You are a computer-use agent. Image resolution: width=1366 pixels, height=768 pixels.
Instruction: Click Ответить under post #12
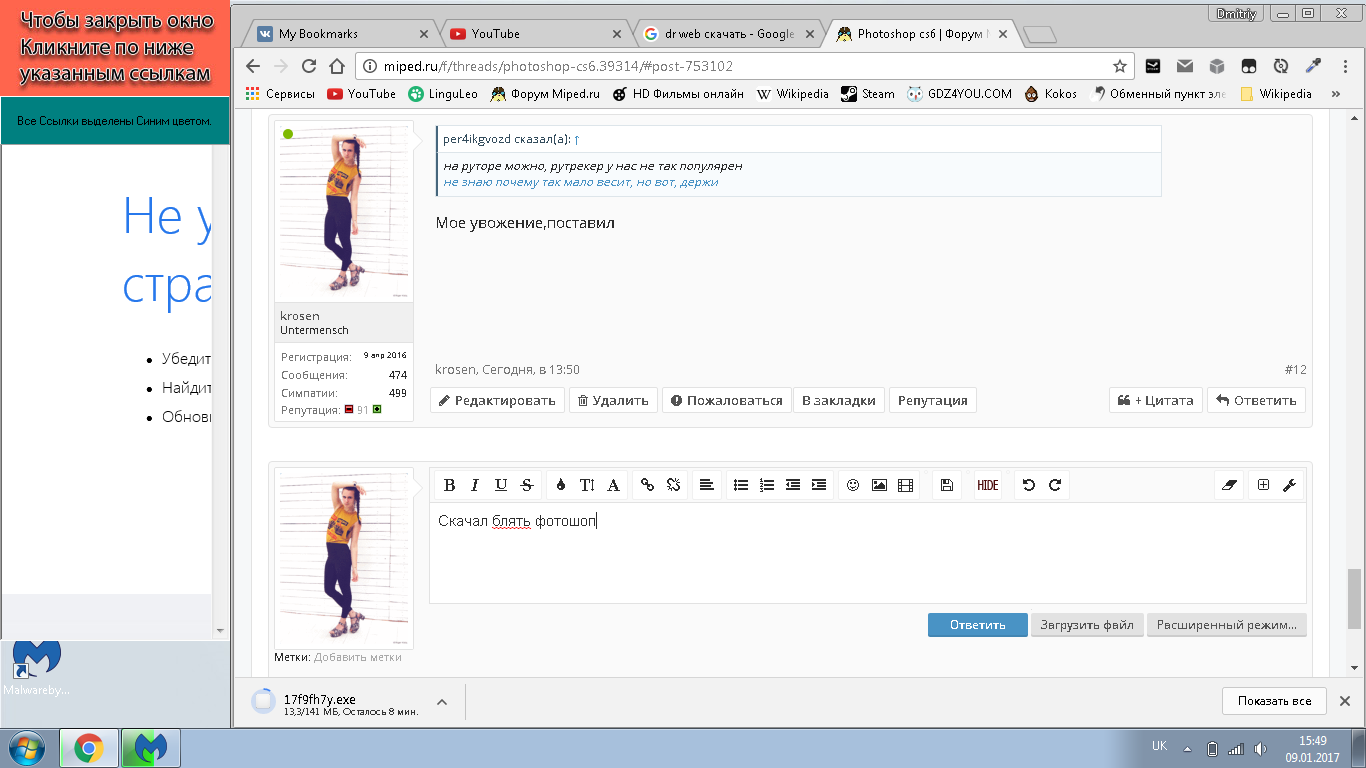(1256, 400)
